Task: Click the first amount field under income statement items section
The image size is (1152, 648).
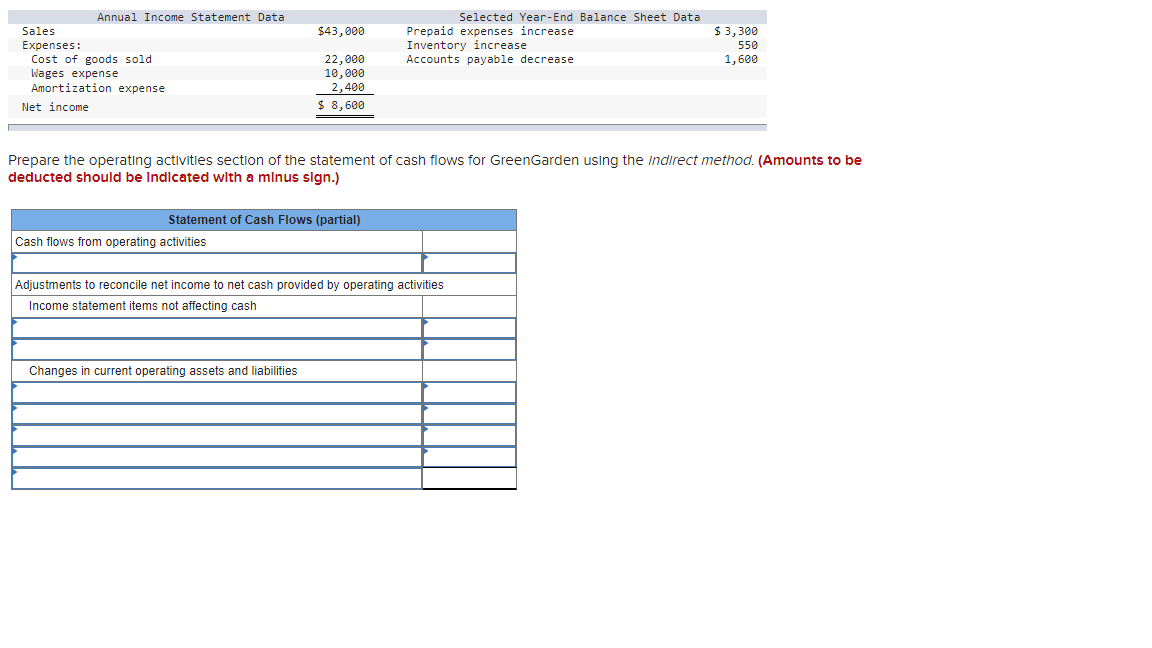Action: (x=470, y=327)
